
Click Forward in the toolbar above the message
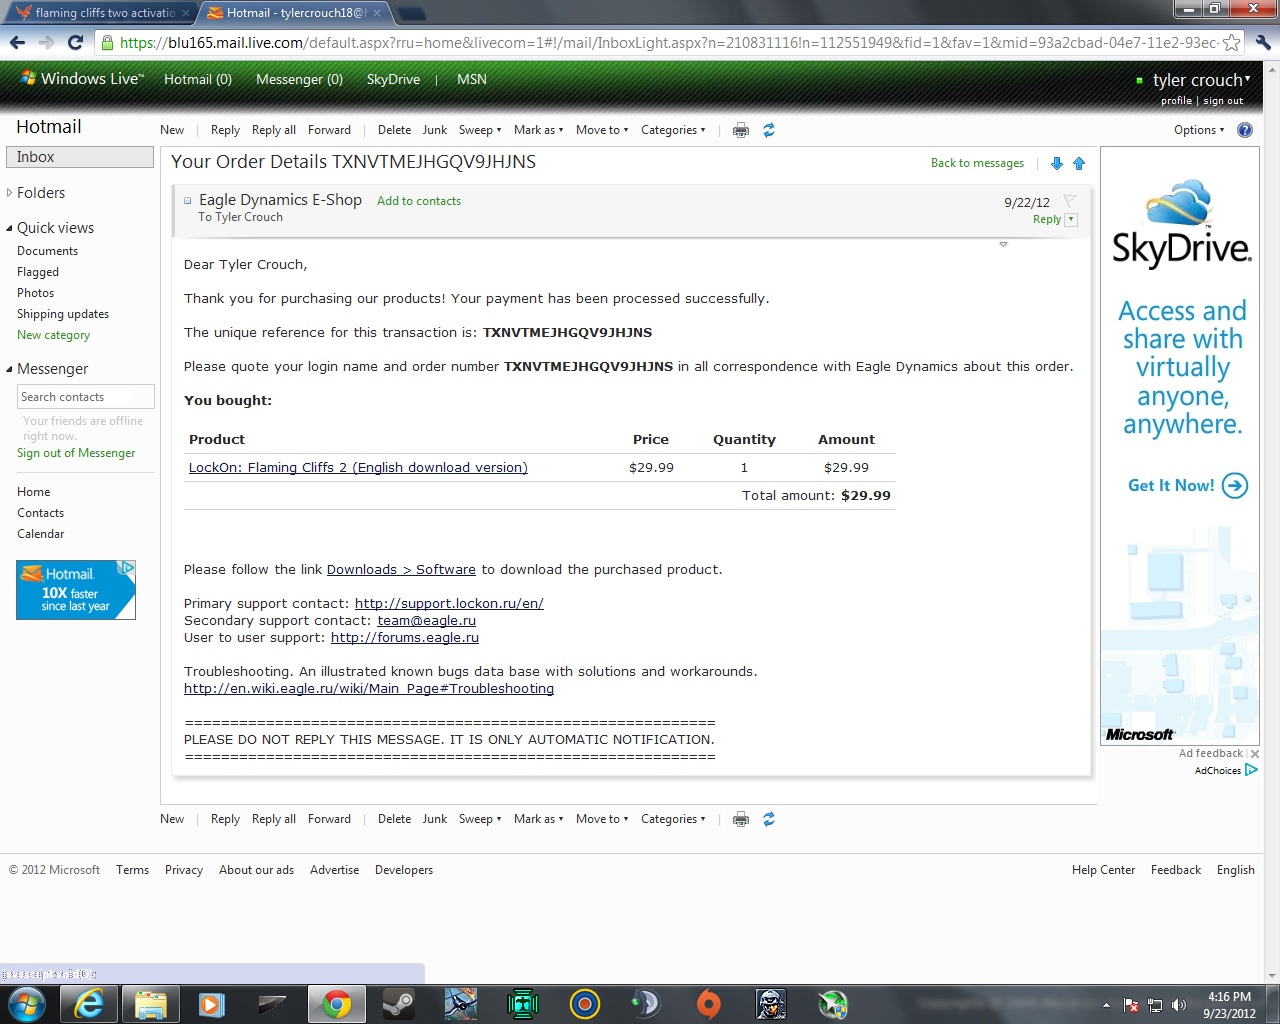pos(329,130)
